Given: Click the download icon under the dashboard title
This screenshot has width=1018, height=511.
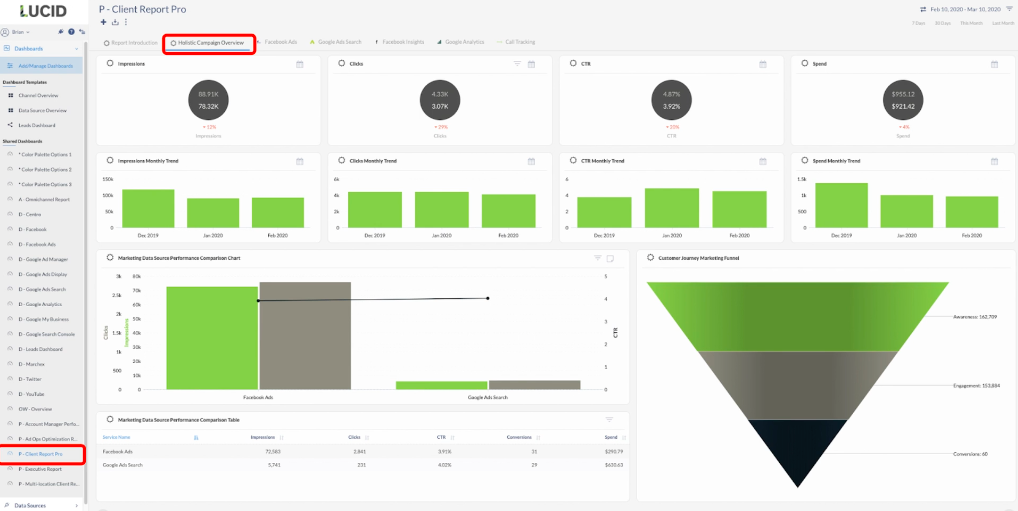Looking at the screenshot, I should point(115,22).
